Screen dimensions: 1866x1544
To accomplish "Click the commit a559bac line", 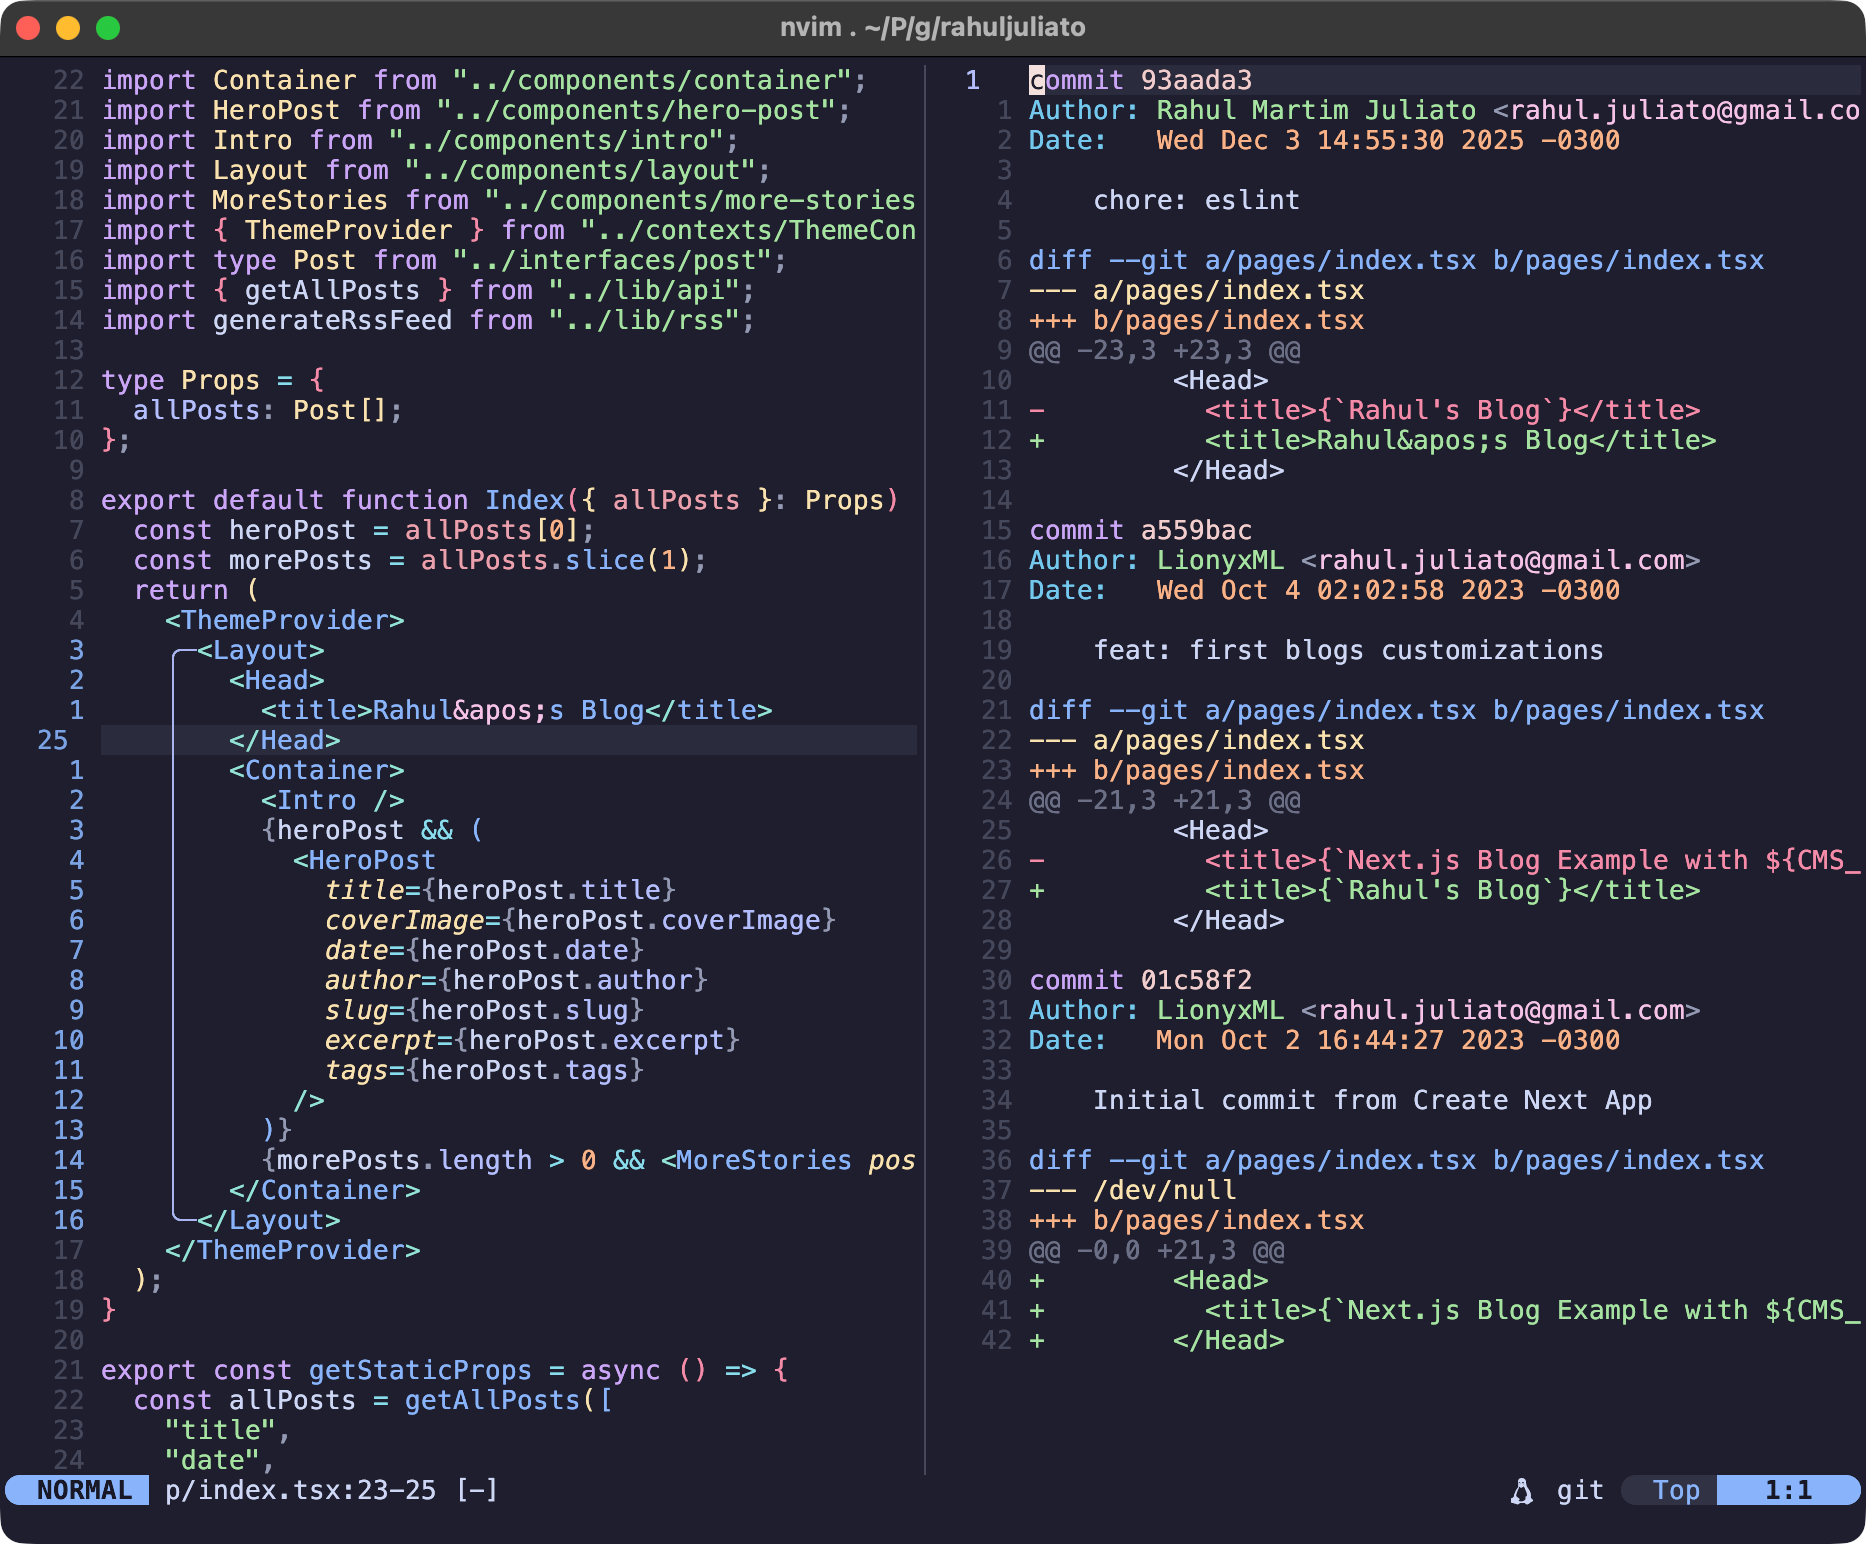I will [1140, 530].
